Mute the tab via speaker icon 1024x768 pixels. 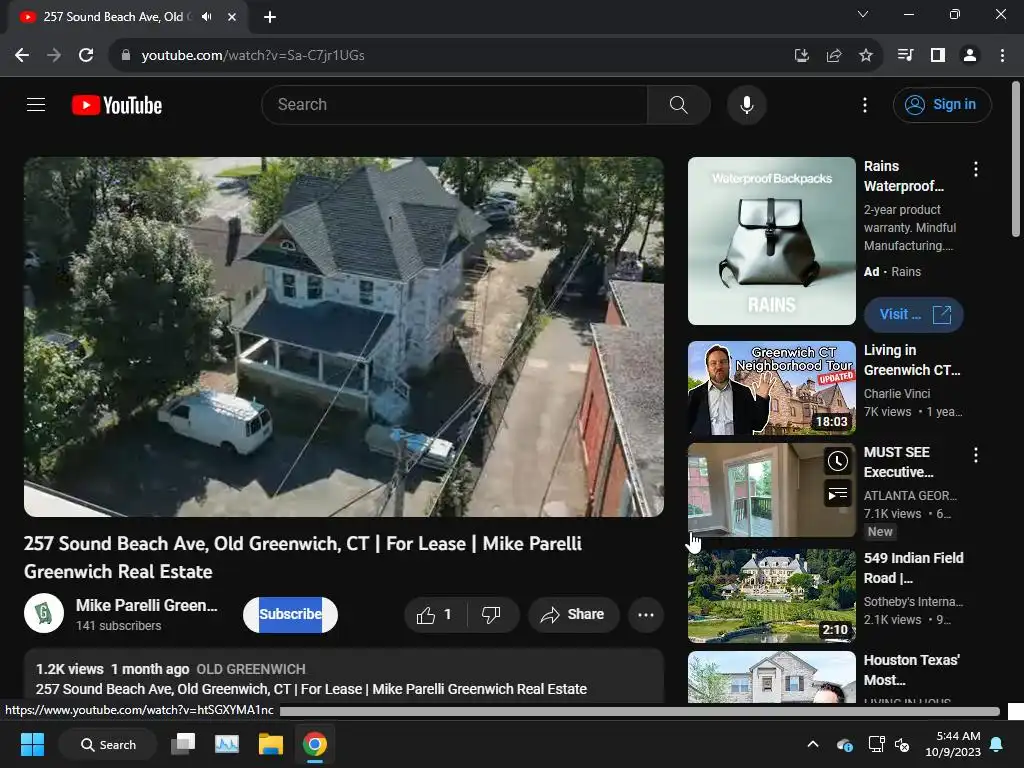(206, 17)
